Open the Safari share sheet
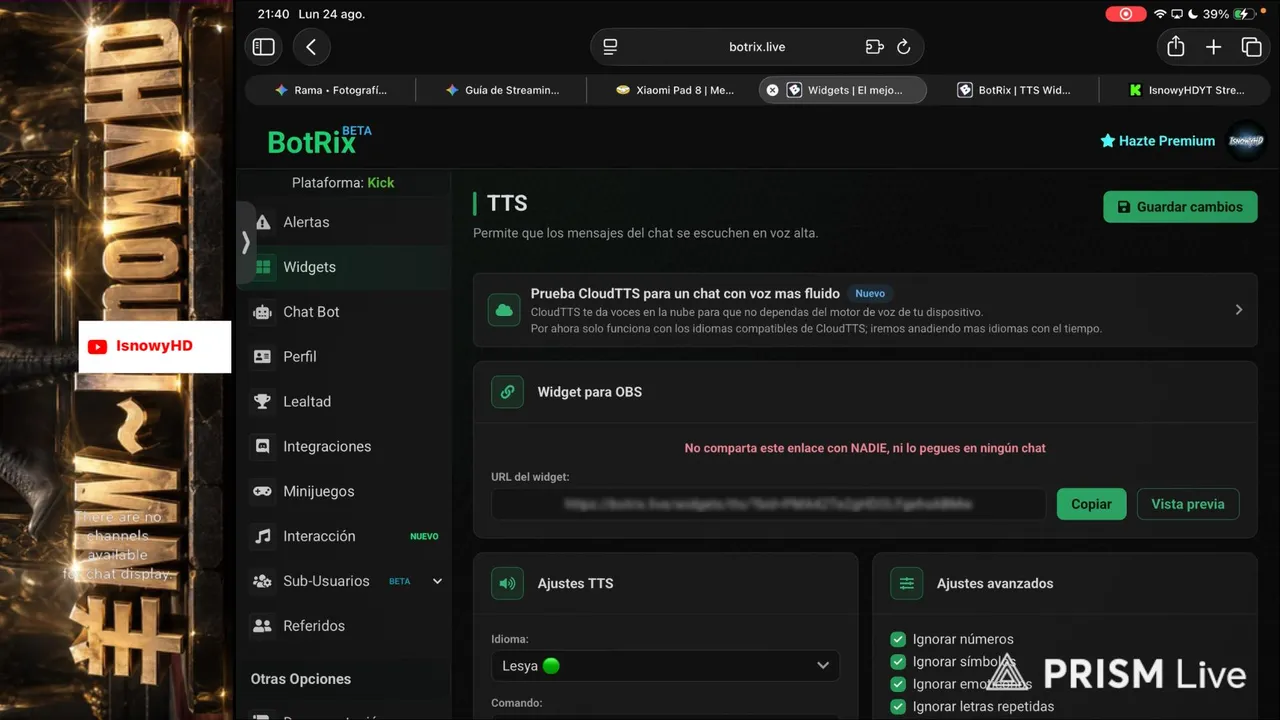The image size is (1280, 720). [1176, 47]
